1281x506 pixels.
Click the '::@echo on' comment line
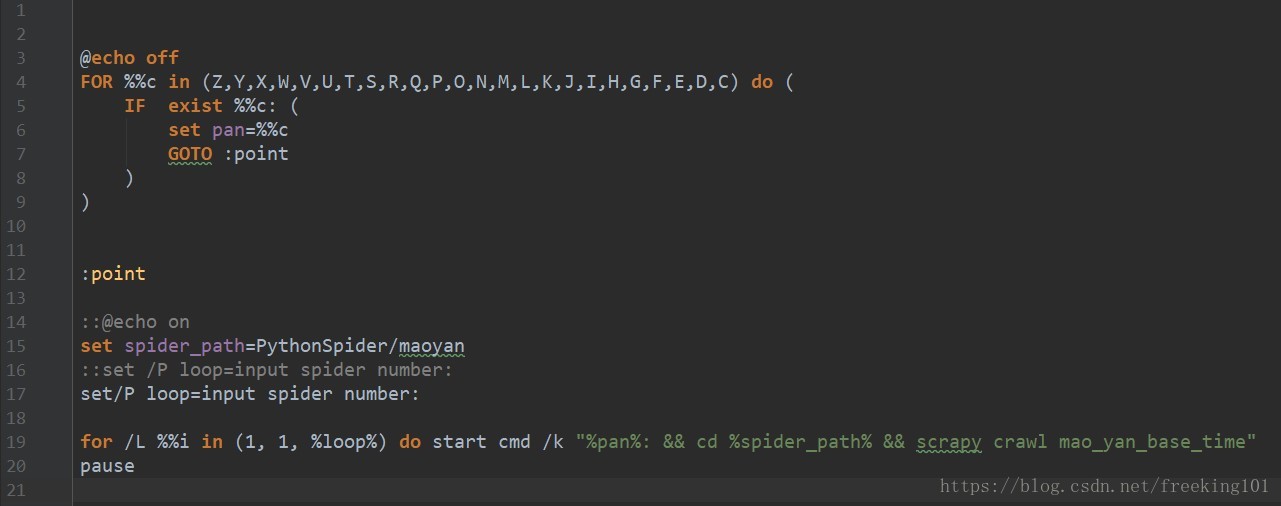(x=135, y=322)
